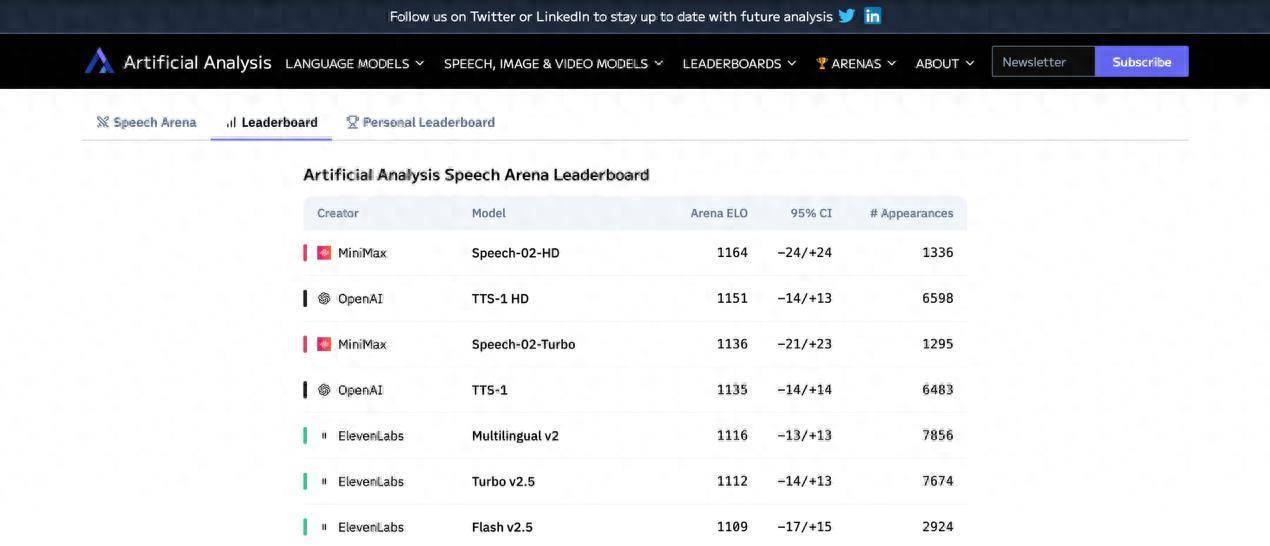Sort by Arena ELO column header
The image size is (1270, 546).
[719, 213]
